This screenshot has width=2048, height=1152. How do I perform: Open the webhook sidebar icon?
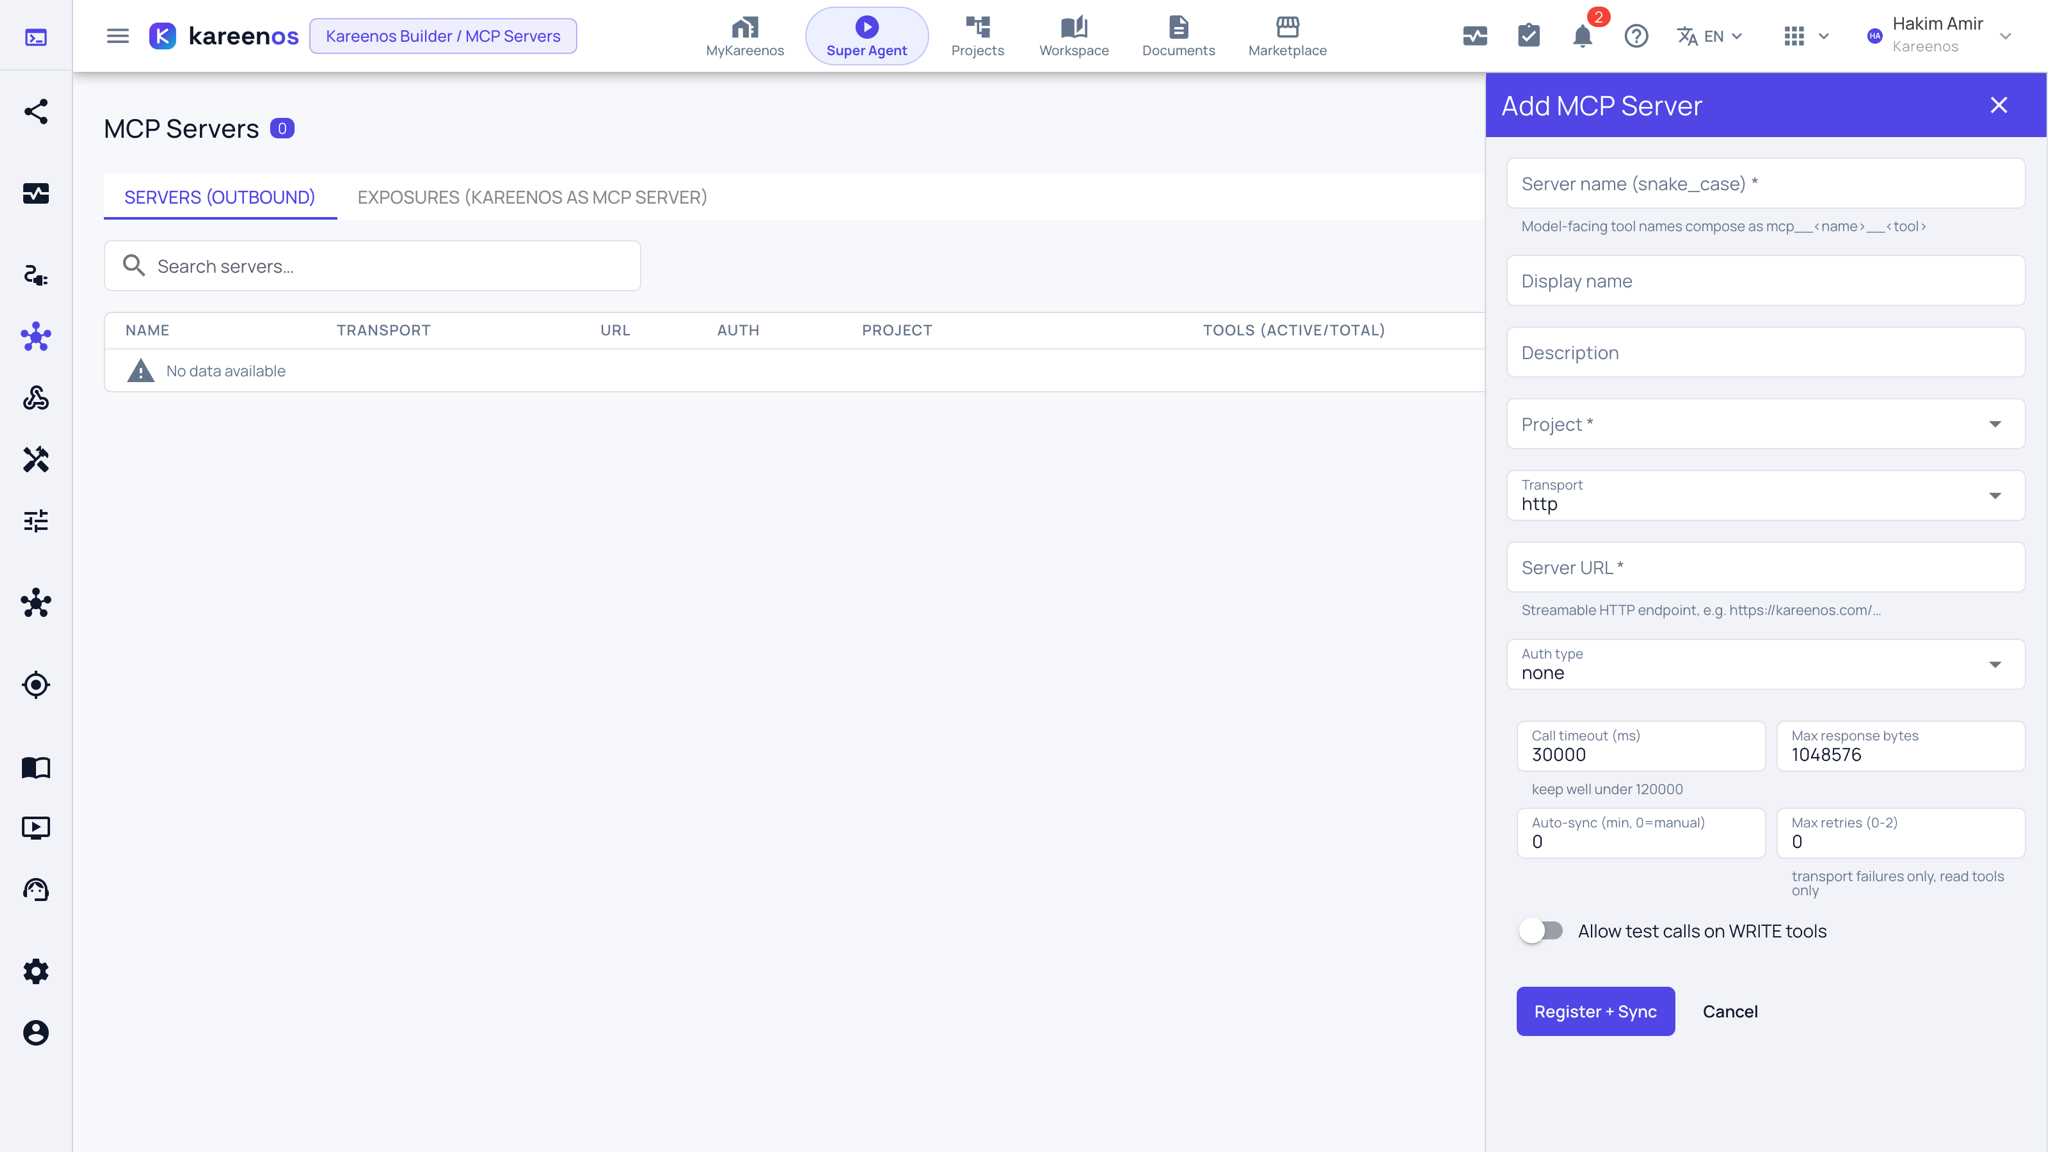click(x=36, y=398)
